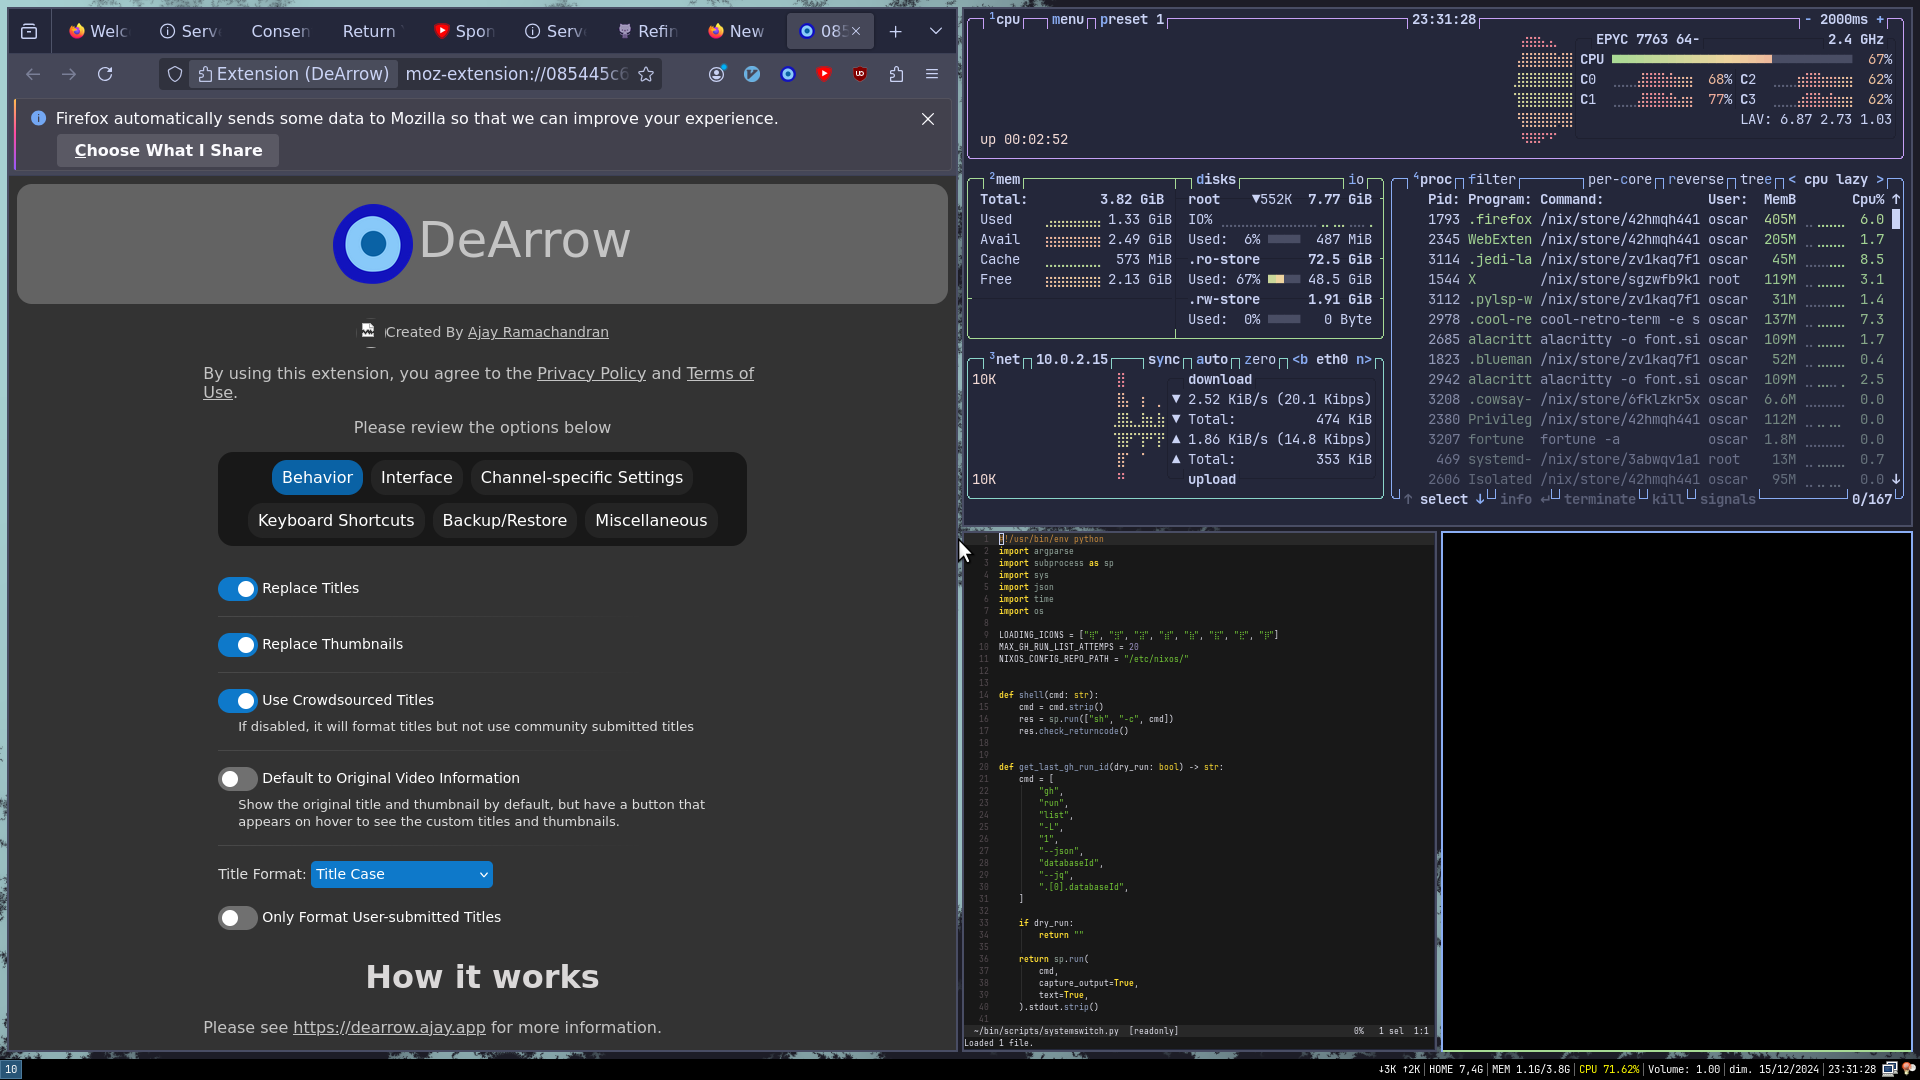Viewport: 1920px width, 1080px height.
Task: Click Choose What I Share button
Action: pos(168,151)
